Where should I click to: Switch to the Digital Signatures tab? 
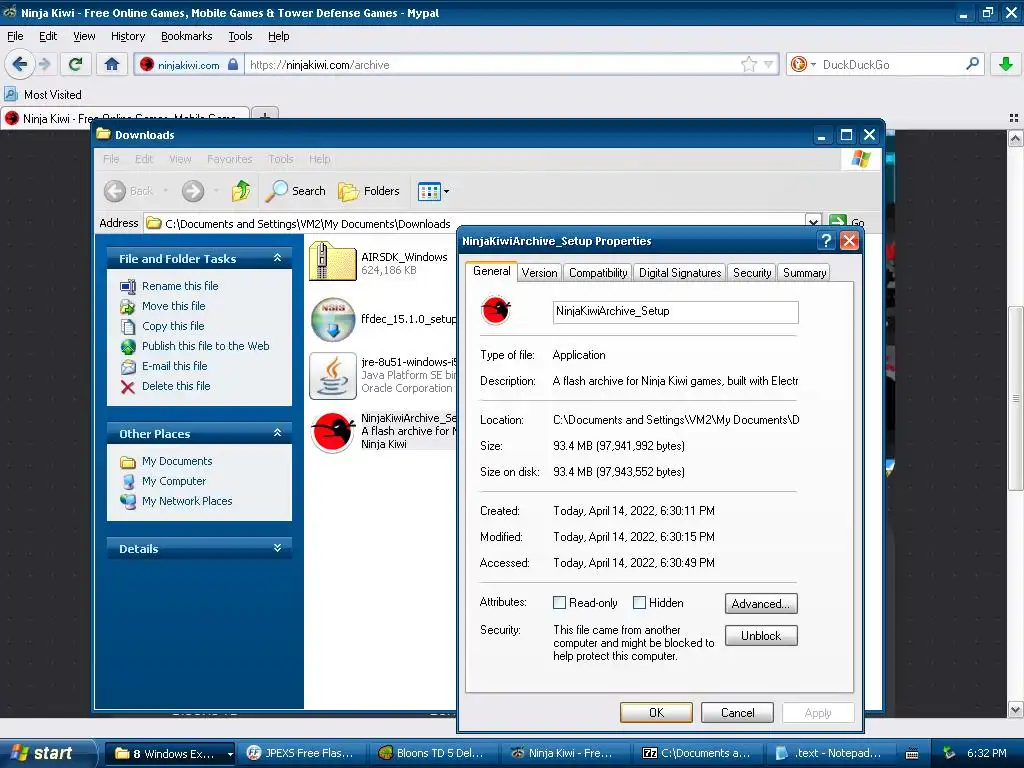(x=680, y=273)
